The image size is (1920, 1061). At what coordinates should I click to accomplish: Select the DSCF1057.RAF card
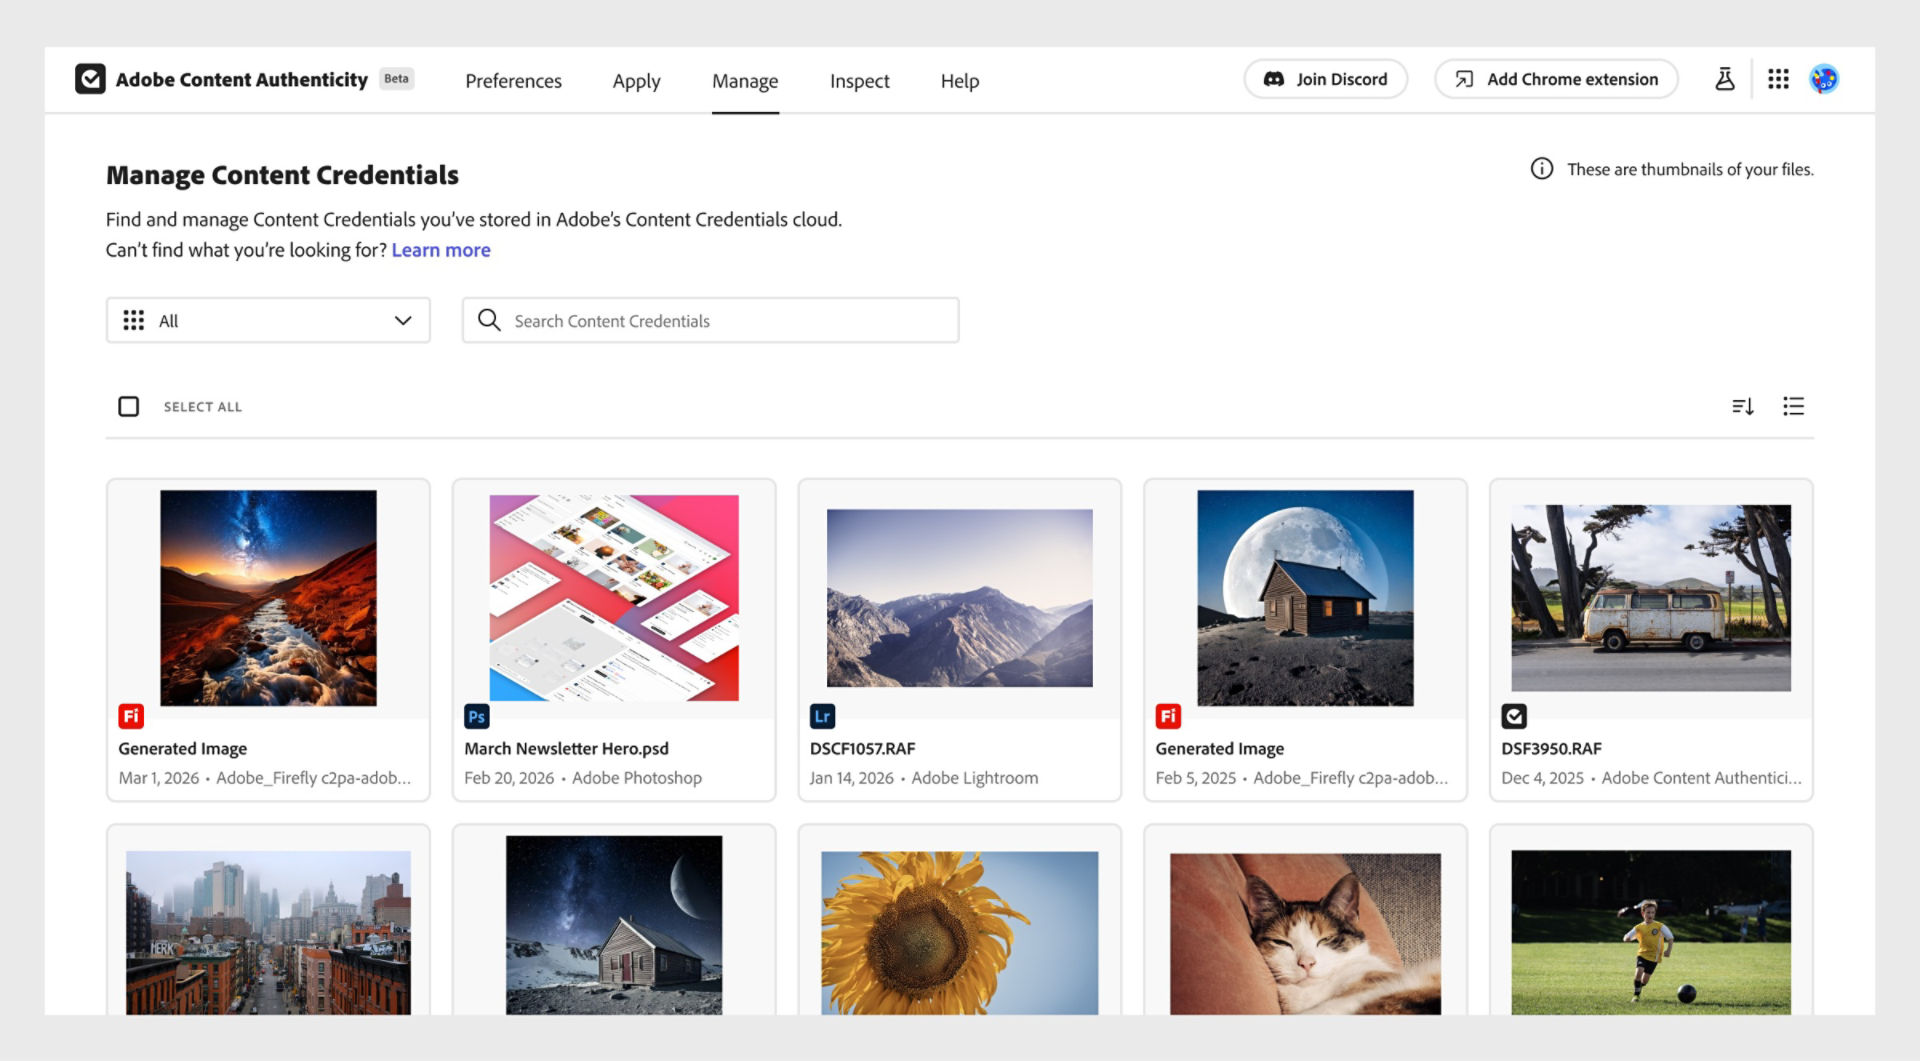point(959,598)
